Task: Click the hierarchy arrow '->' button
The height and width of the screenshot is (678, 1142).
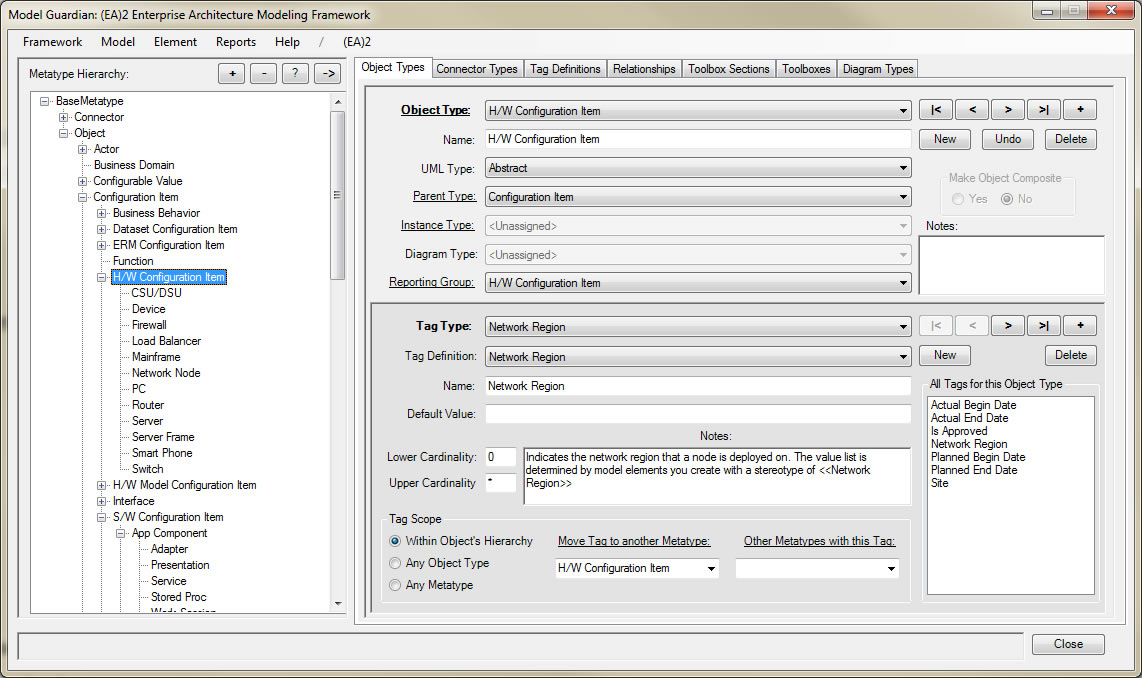Action: [x=328, y=74]
